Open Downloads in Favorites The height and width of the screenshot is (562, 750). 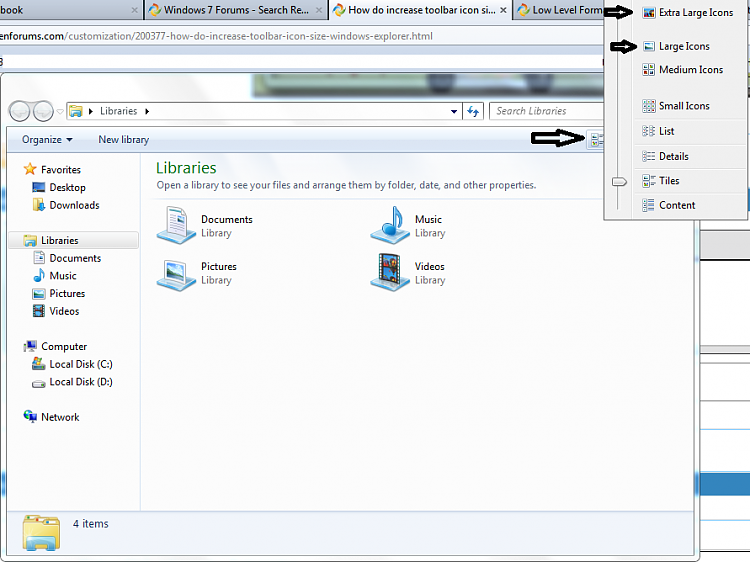click(x=75, y=205)
